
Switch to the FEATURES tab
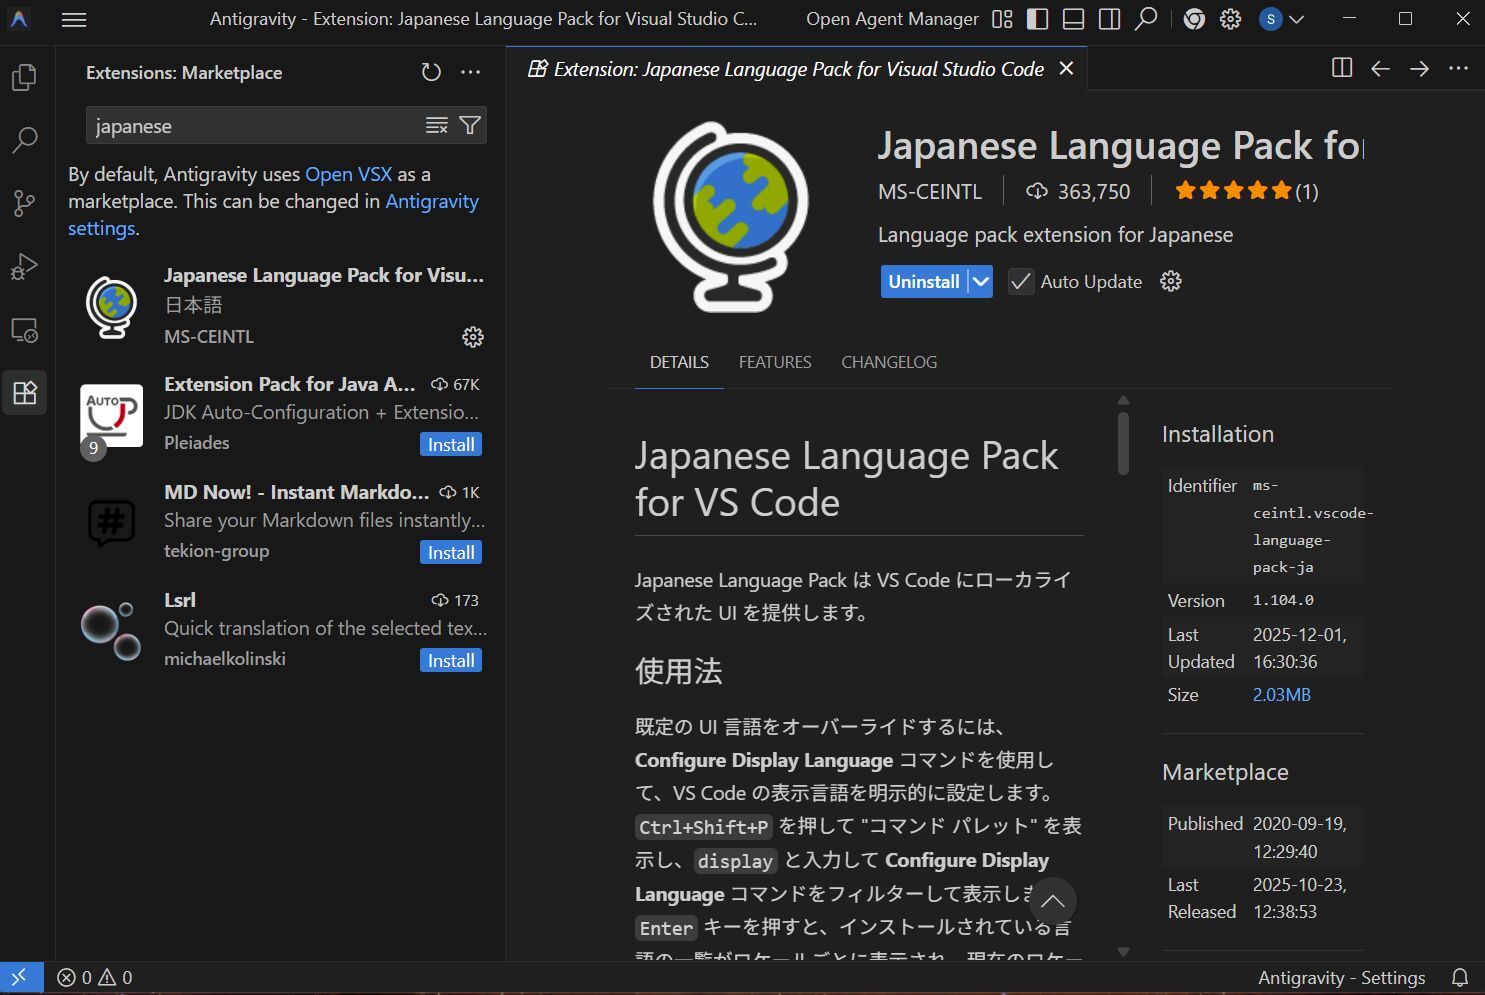(x=774, y=362)
